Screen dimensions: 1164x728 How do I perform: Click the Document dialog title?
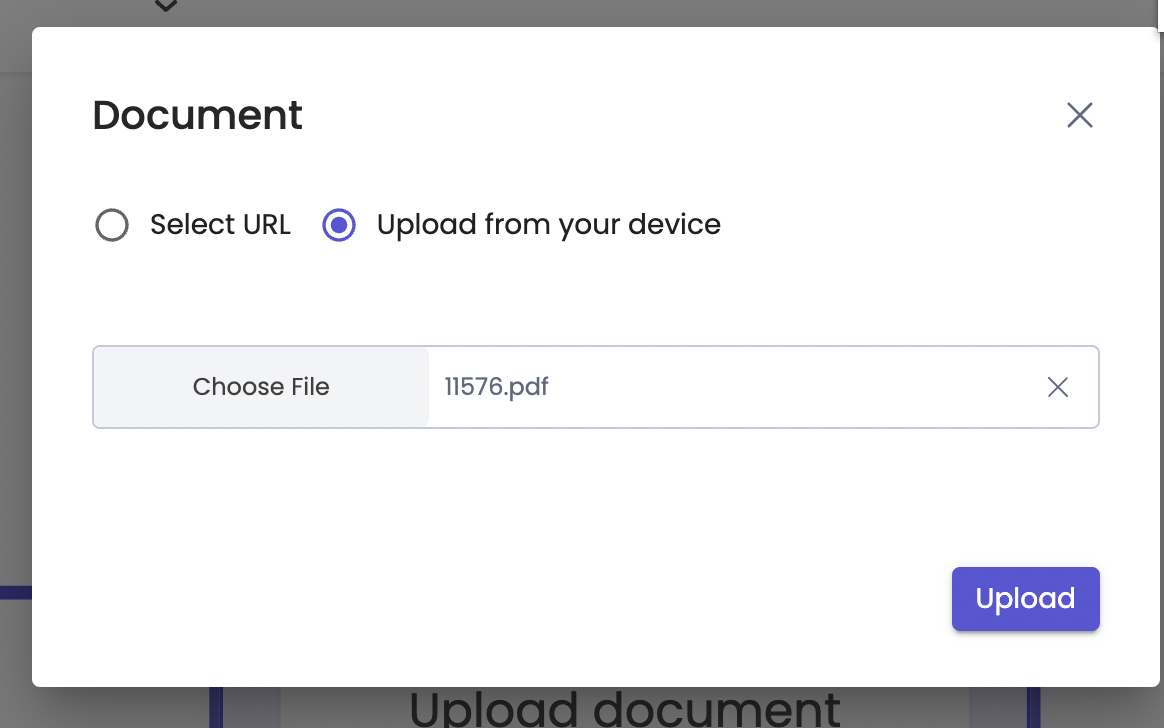click(x=197, y=115)
